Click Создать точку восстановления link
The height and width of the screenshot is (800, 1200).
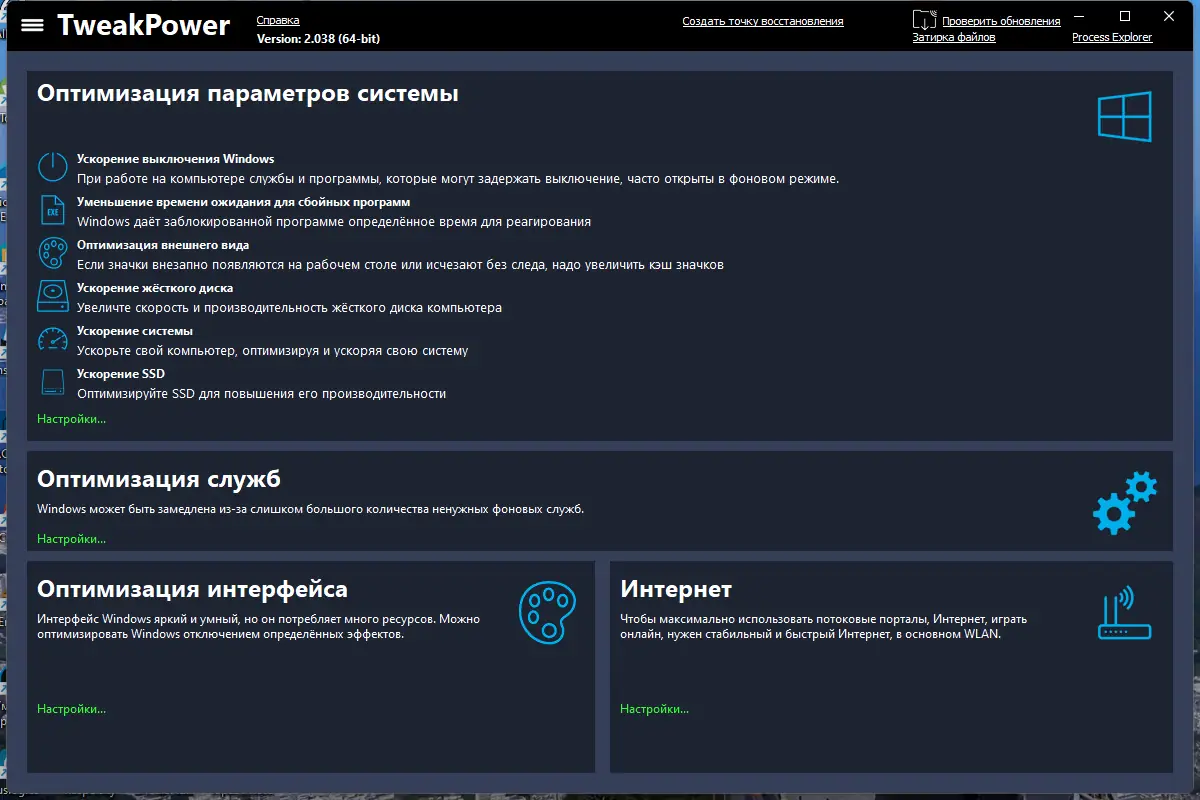tap(763, 21)
